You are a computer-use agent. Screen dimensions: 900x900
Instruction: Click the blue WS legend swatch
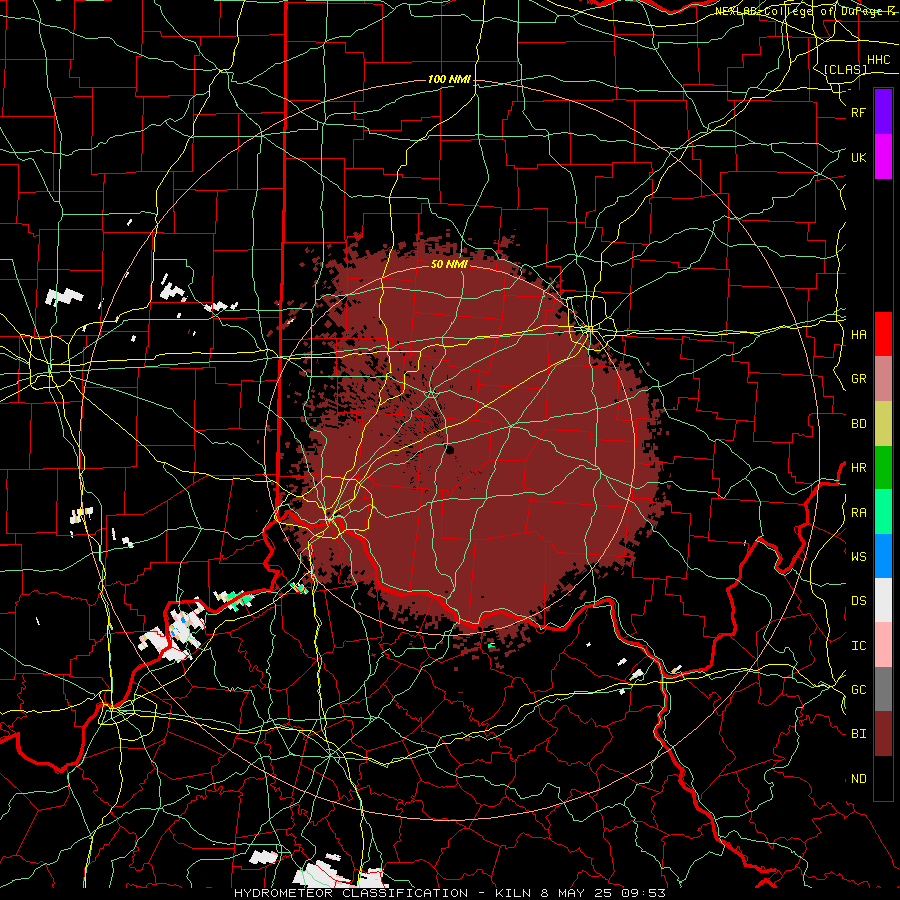click(883, 556)
